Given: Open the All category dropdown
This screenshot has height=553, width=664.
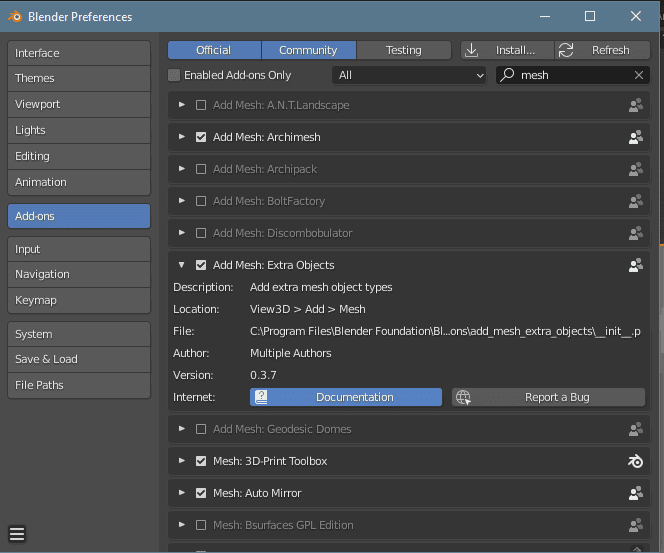Looking at the screenshot, I should click(409, 75).
